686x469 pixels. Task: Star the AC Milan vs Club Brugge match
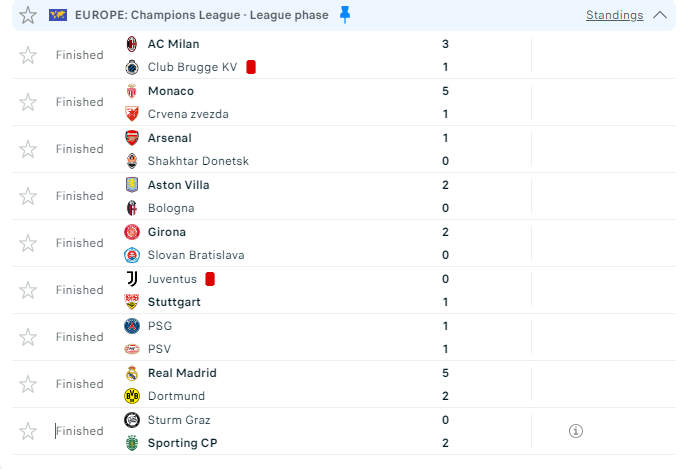coord(28,55)
